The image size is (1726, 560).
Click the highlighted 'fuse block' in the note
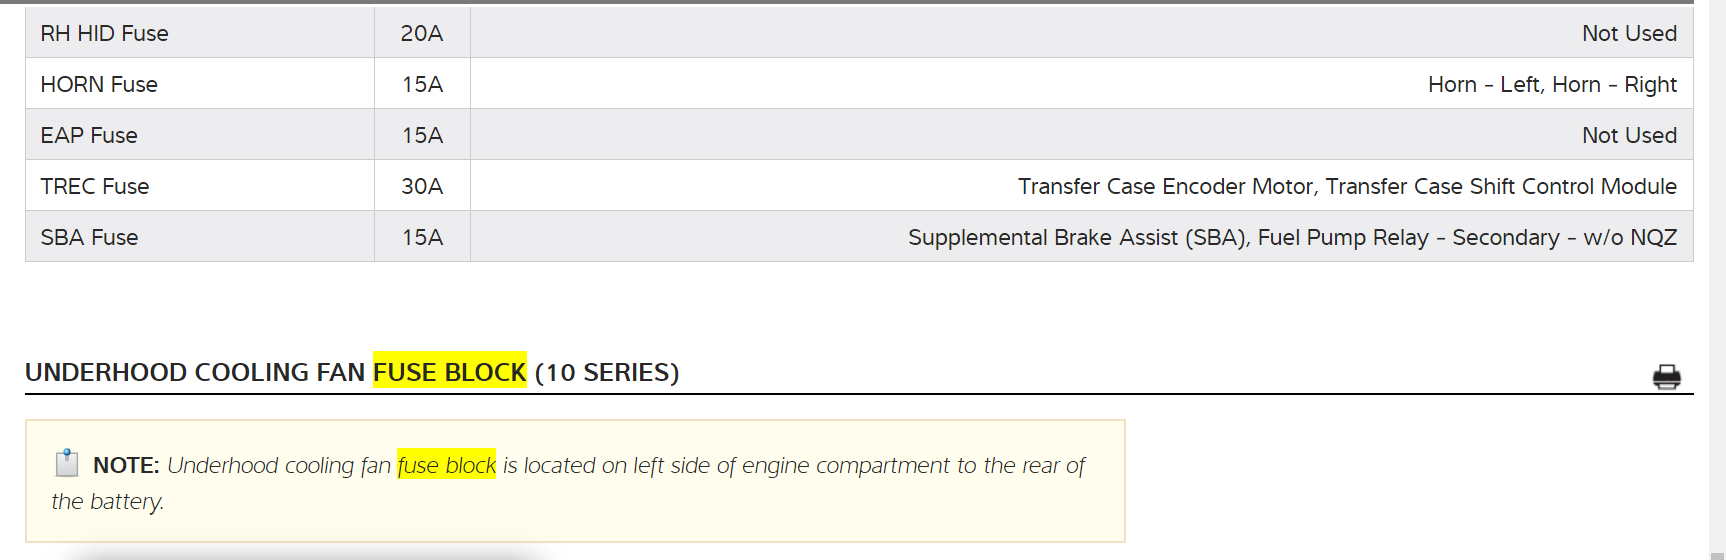point(446,465)
